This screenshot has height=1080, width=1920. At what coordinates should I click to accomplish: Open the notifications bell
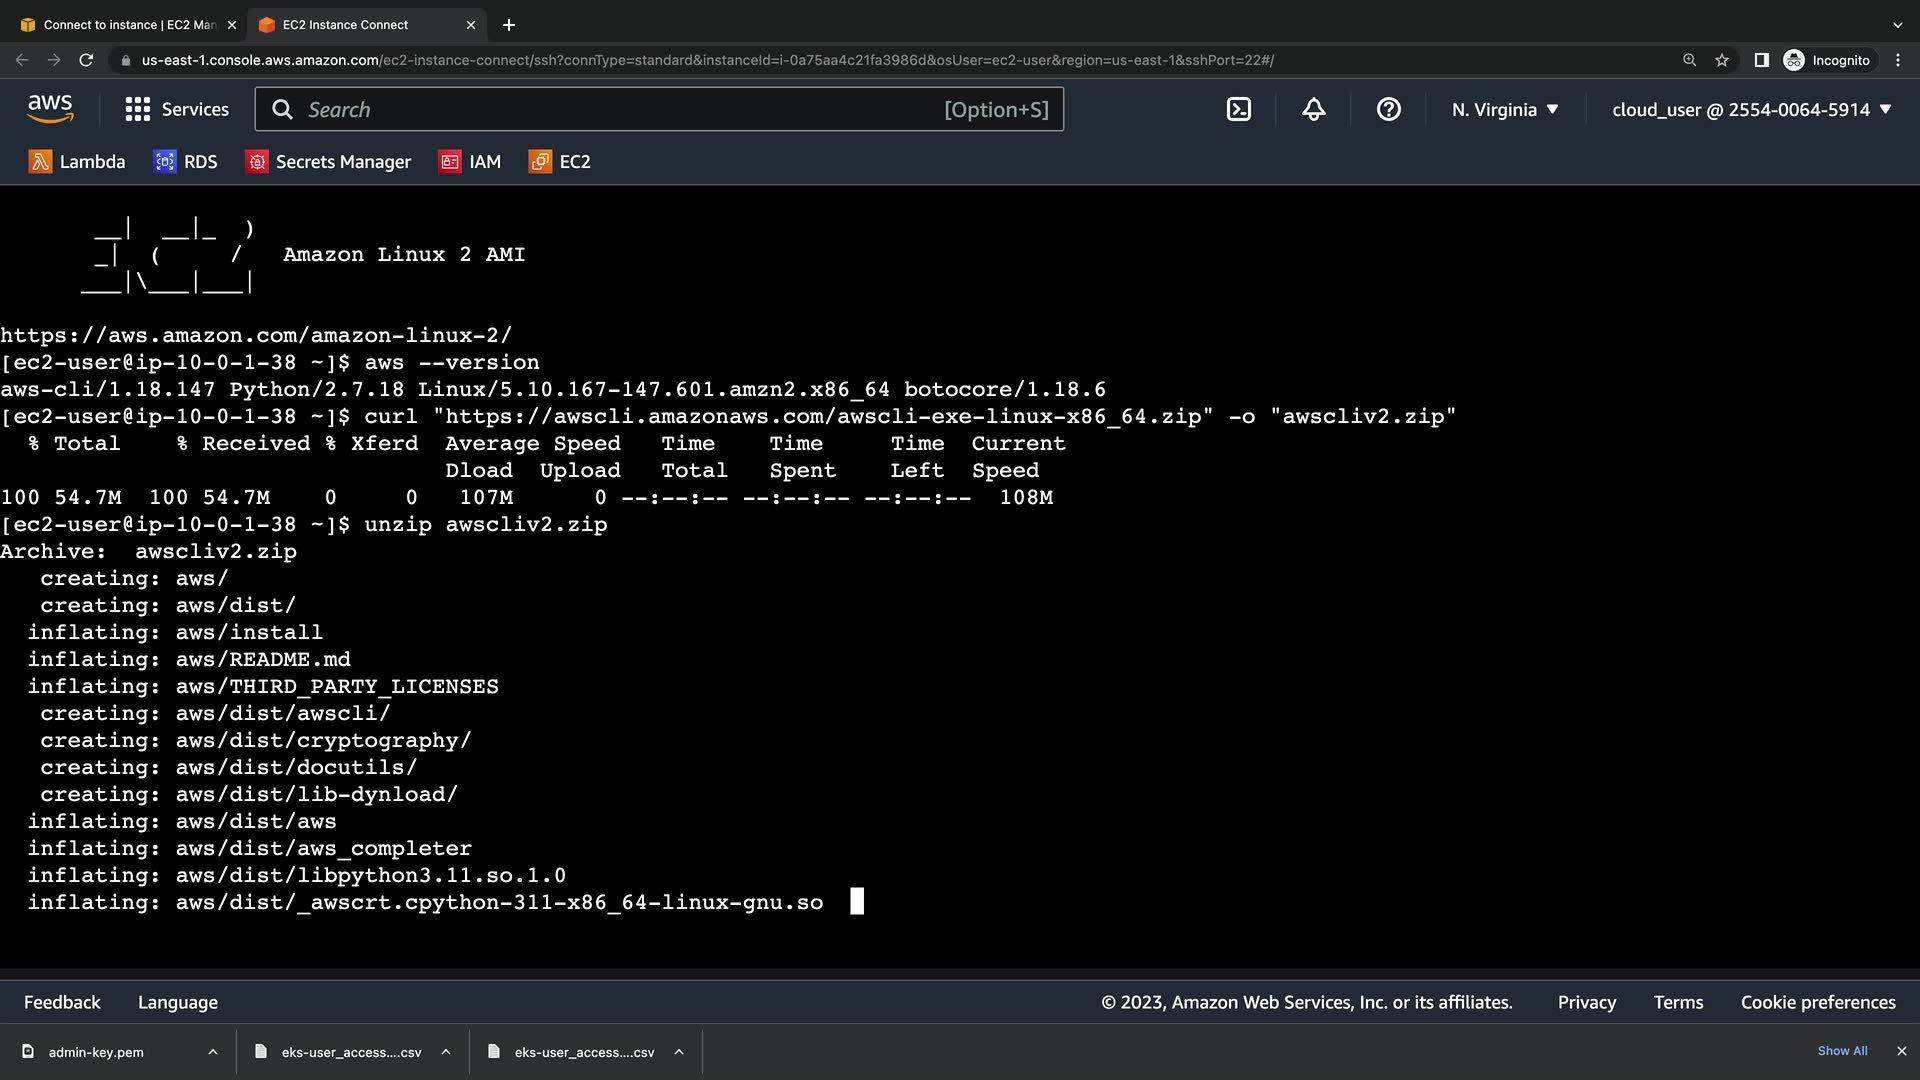(x=1313, y=110)
